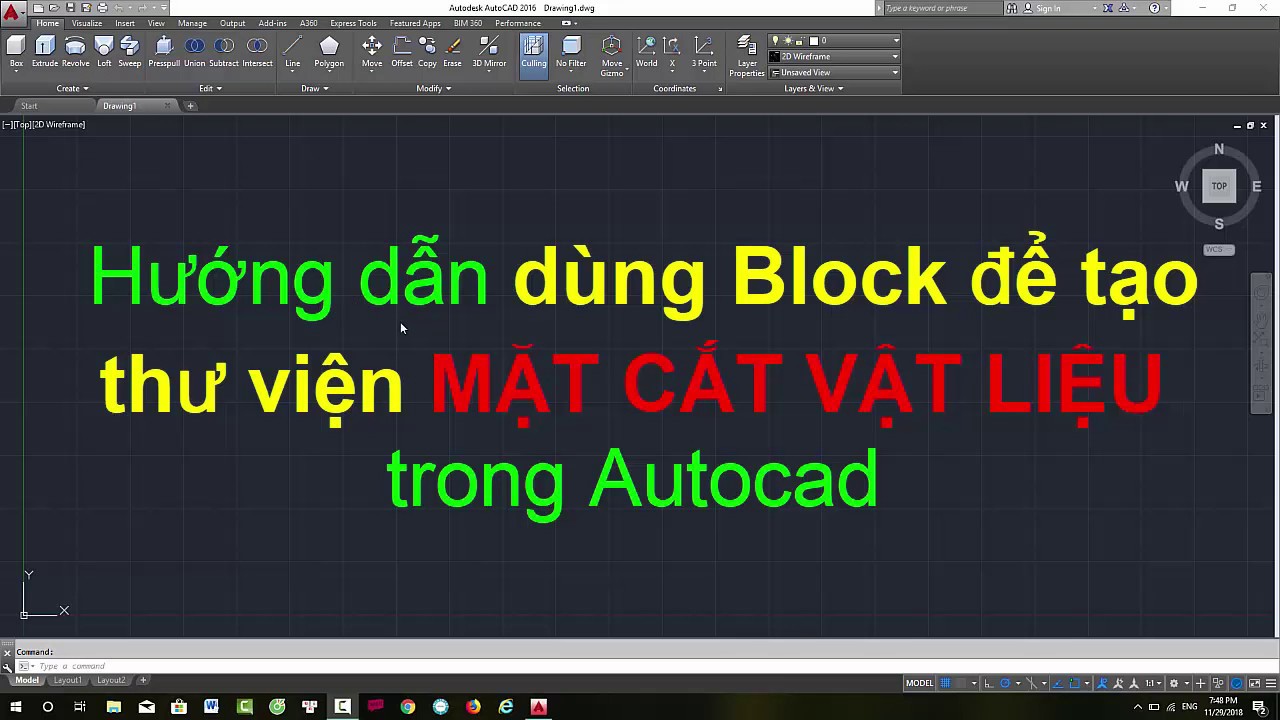
Task: Select the Move Gizmo tool
Action: click(x=612, y=56)
